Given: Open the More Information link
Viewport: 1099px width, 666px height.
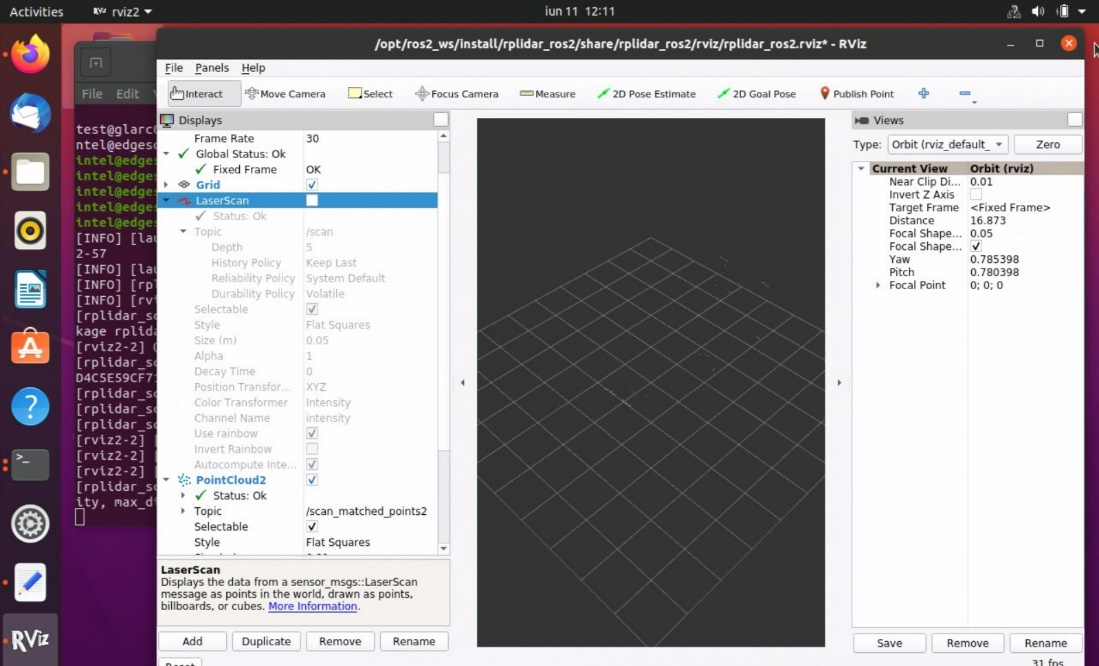Looking at the screenshot, I should [313, 606].
